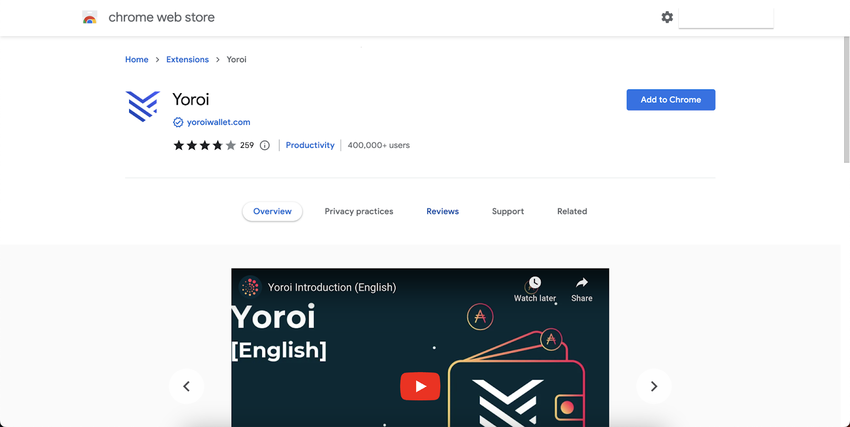This screenshot has height=427, width=850.
Task: Click the verified badge beside yoroiwallet.com
Action: coord(178,122)
